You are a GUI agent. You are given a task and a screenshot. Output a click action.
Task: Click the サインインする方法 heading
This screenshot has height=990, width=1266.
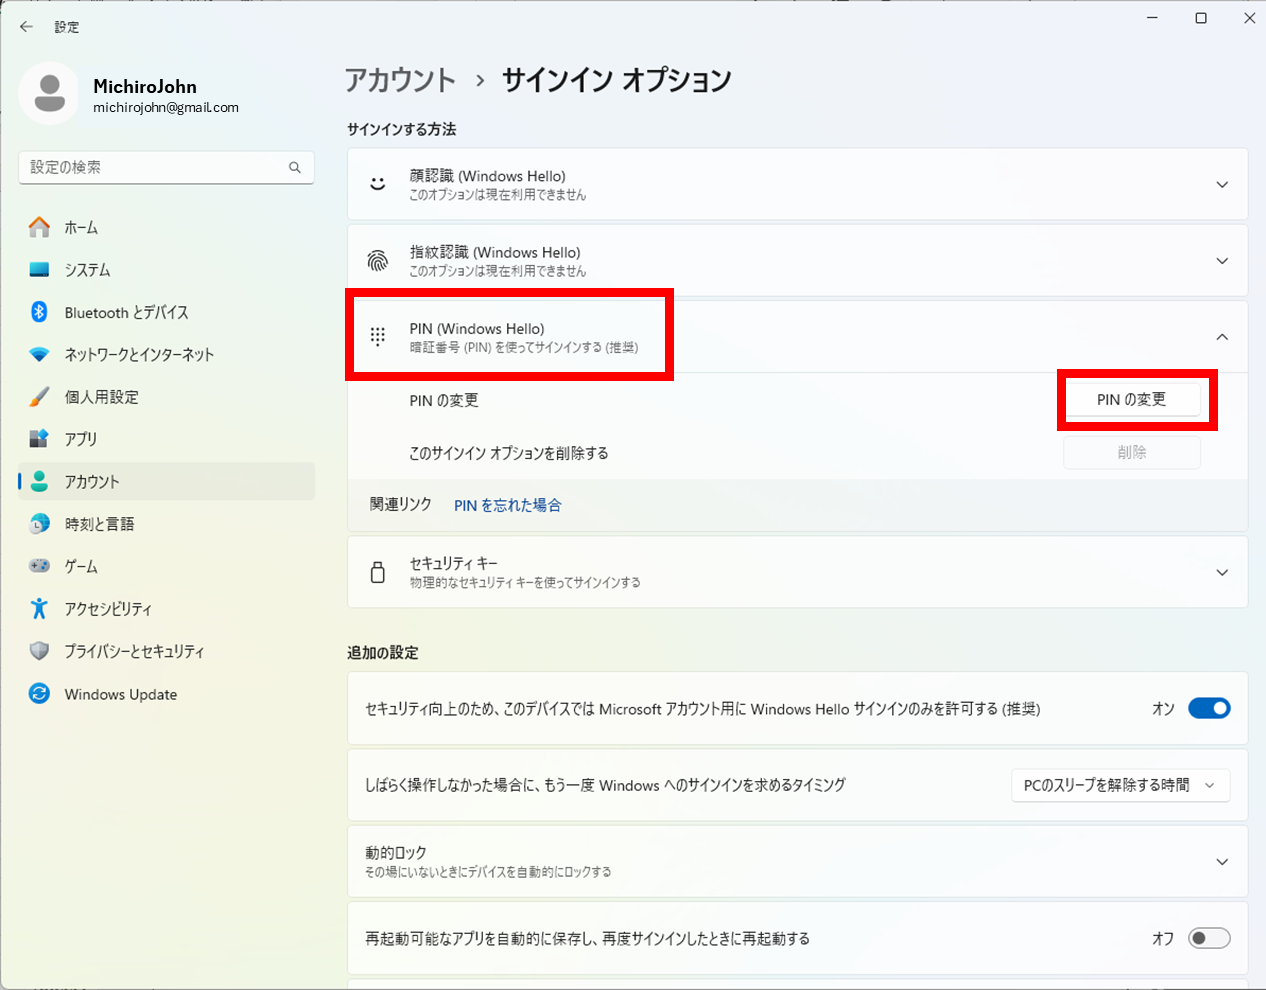tap(402, 129)
